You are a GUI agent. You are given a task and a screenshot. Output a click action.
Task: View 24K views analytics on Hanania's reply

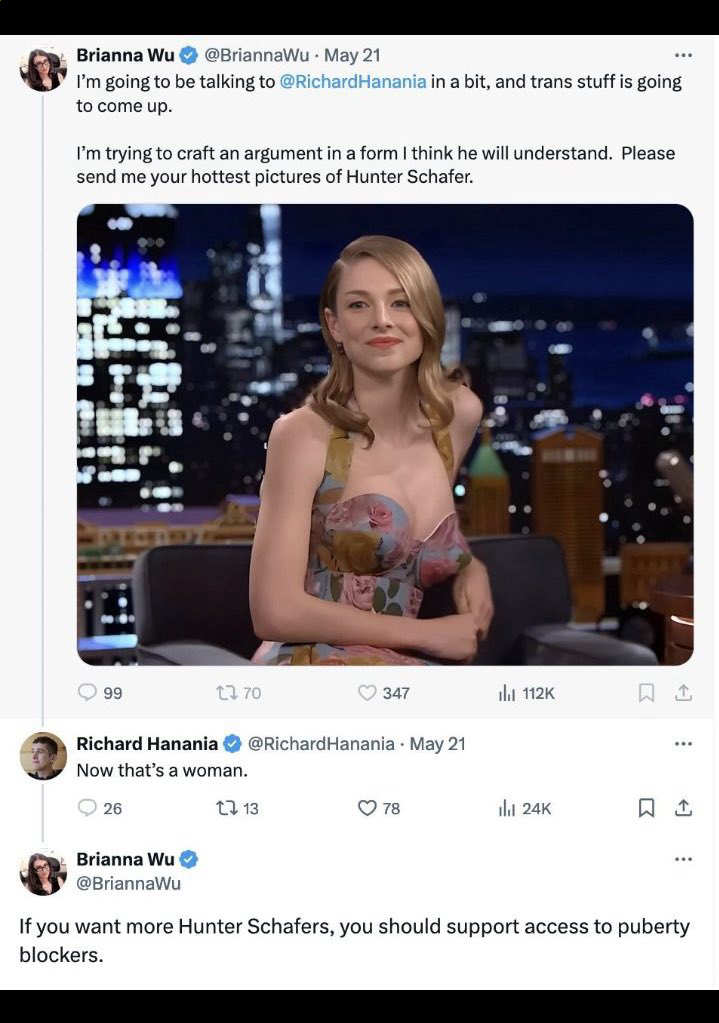click(507, 809)
